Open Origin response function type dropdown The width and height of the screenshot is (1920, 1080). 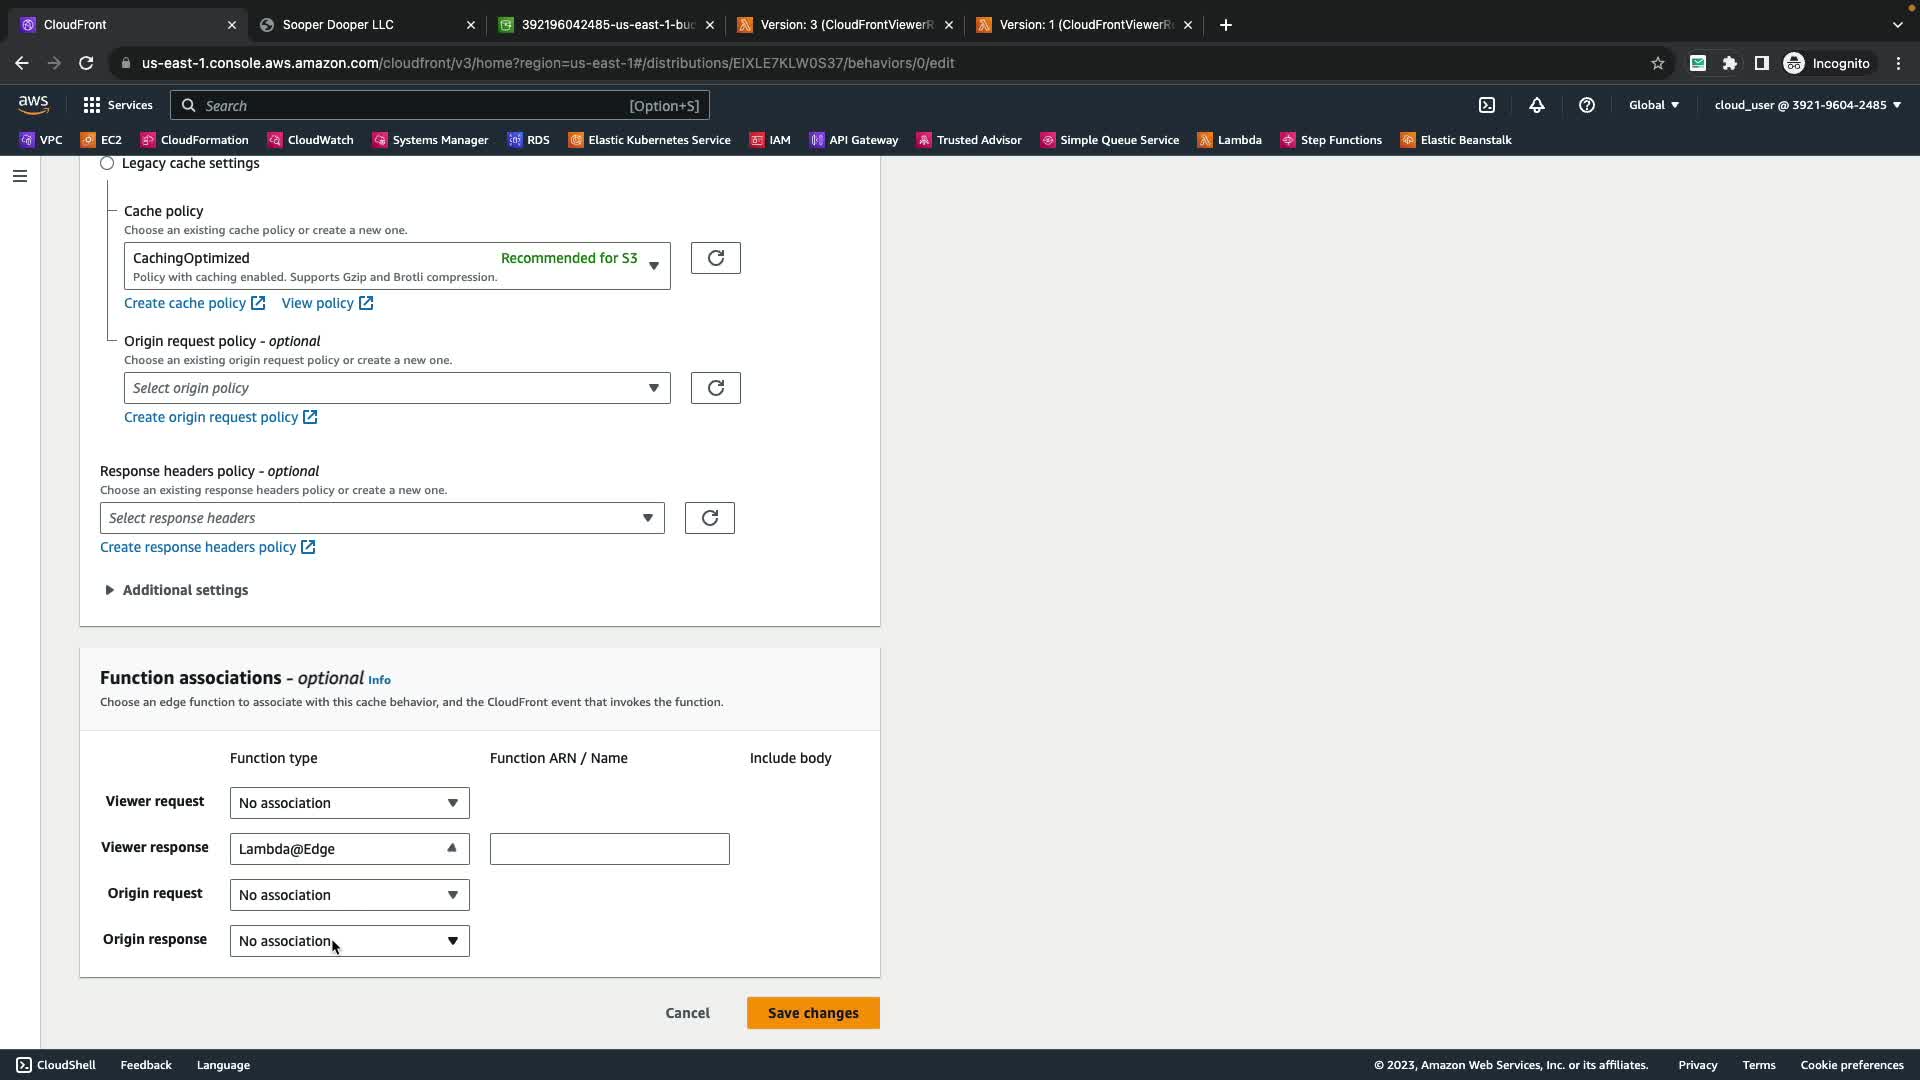349,941
